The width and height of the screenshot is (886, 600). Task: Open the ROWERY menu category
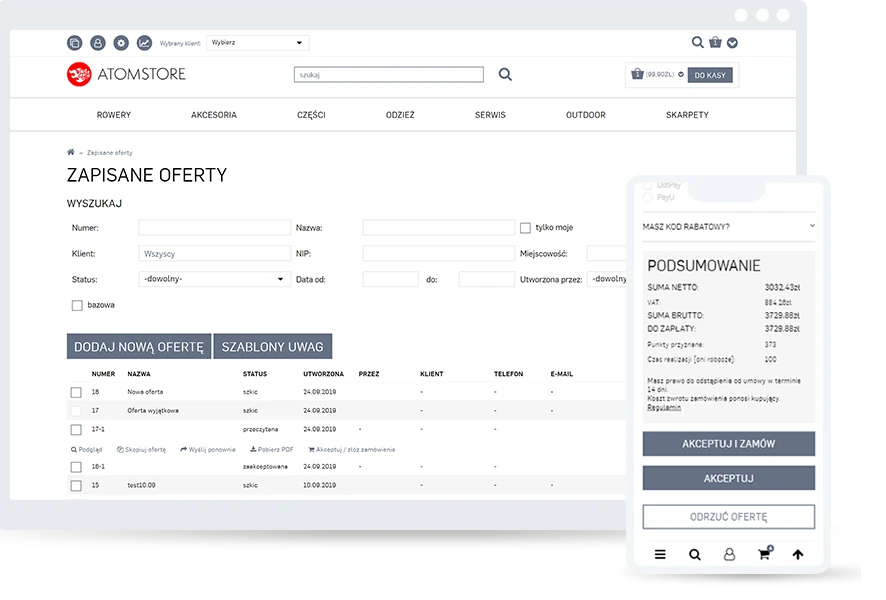click(x=114, y=115)
